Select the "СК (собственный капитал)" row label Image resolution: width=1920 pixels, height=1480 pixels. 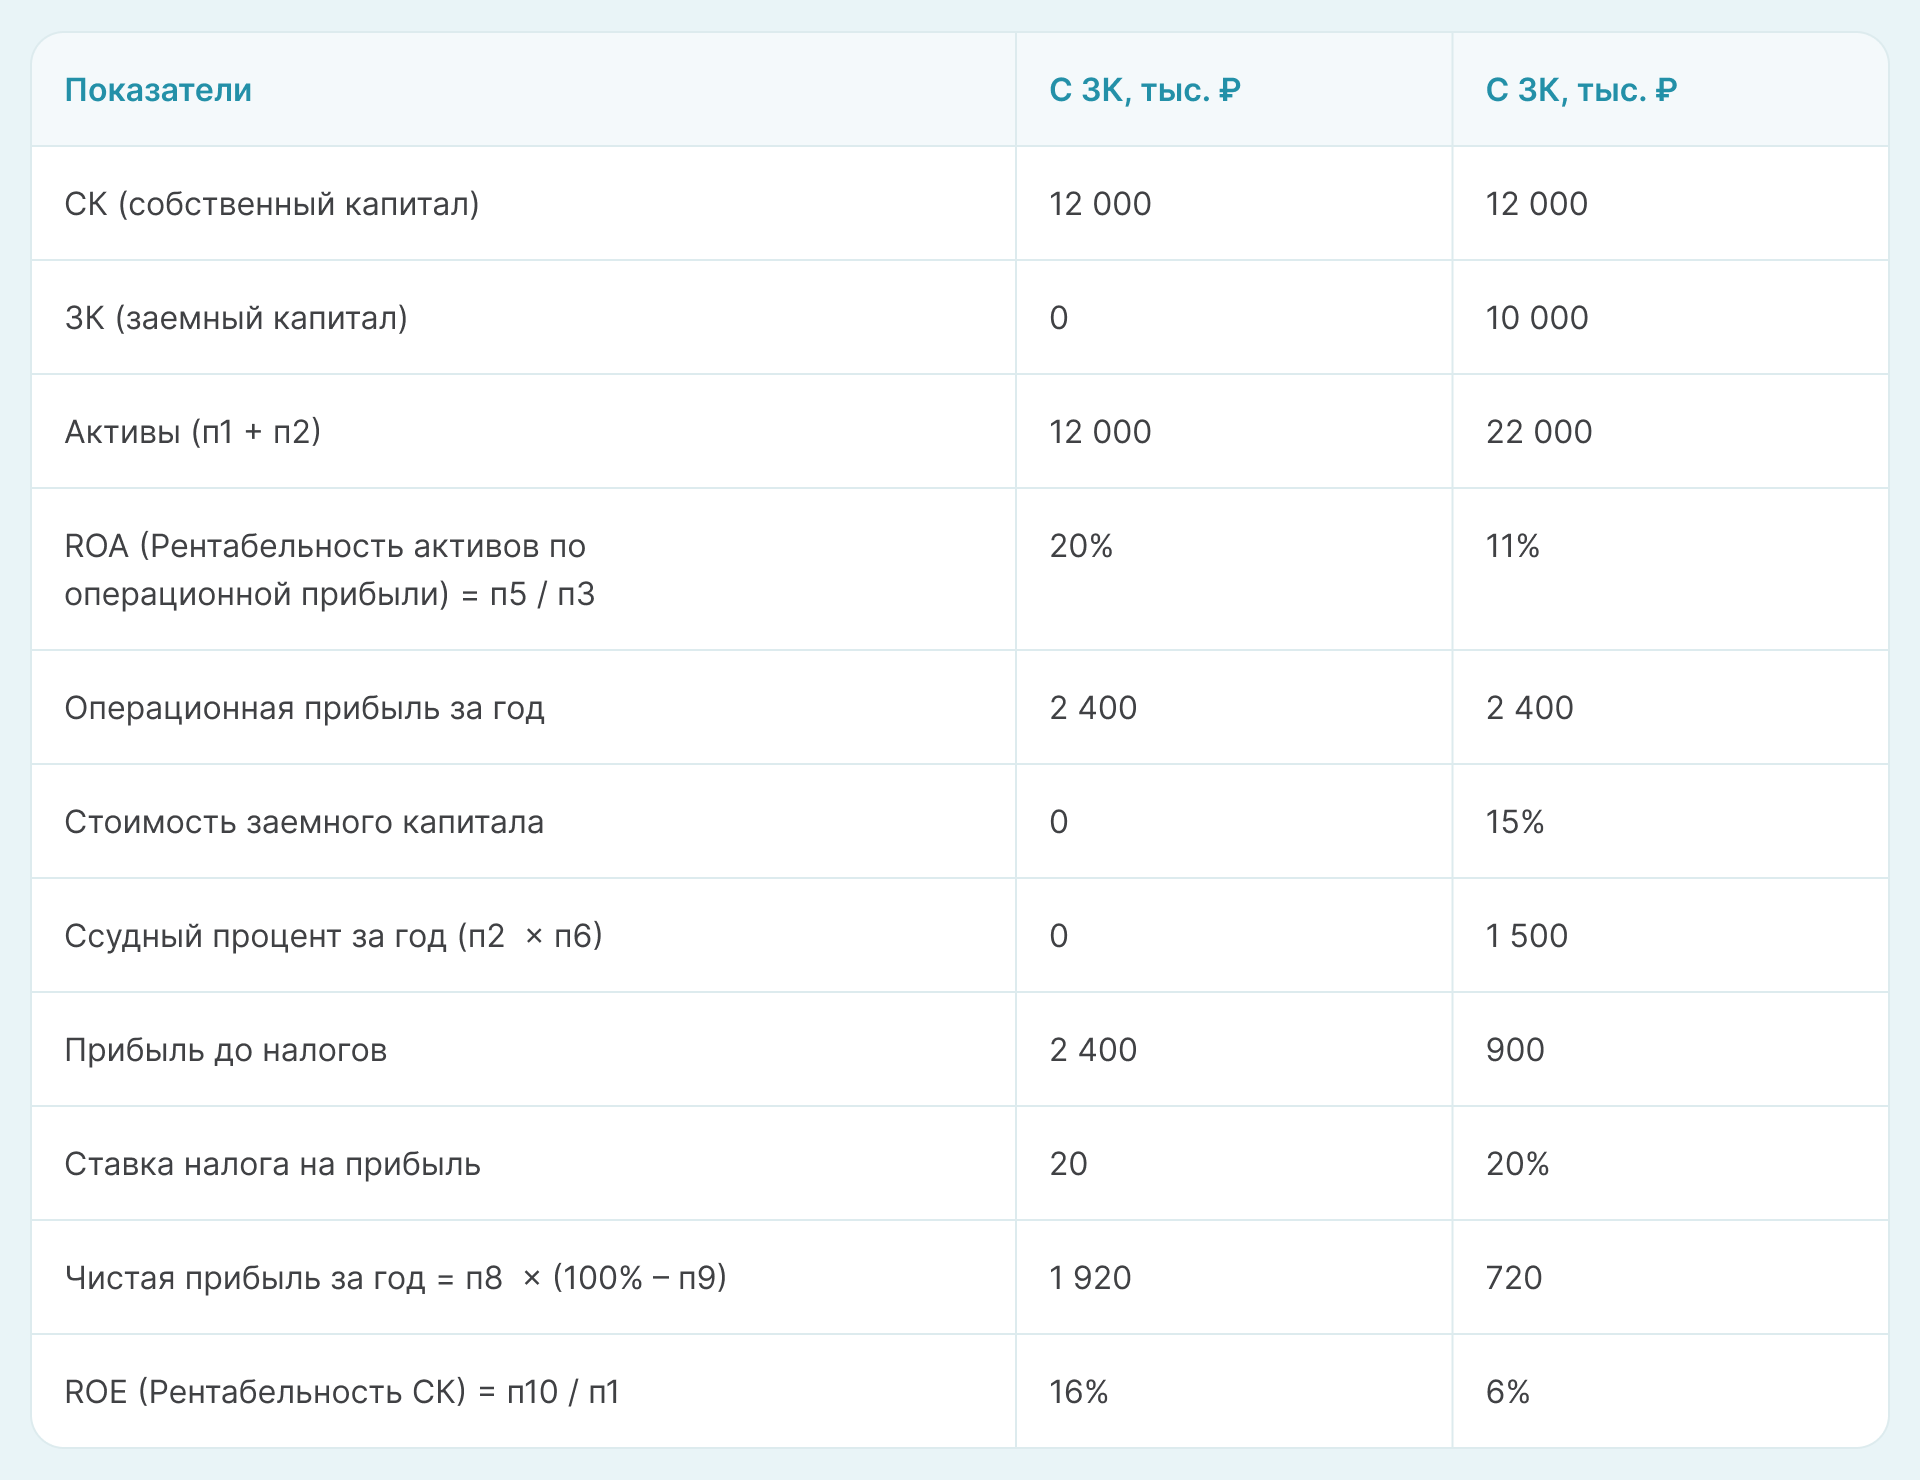[x=272, y=204]
